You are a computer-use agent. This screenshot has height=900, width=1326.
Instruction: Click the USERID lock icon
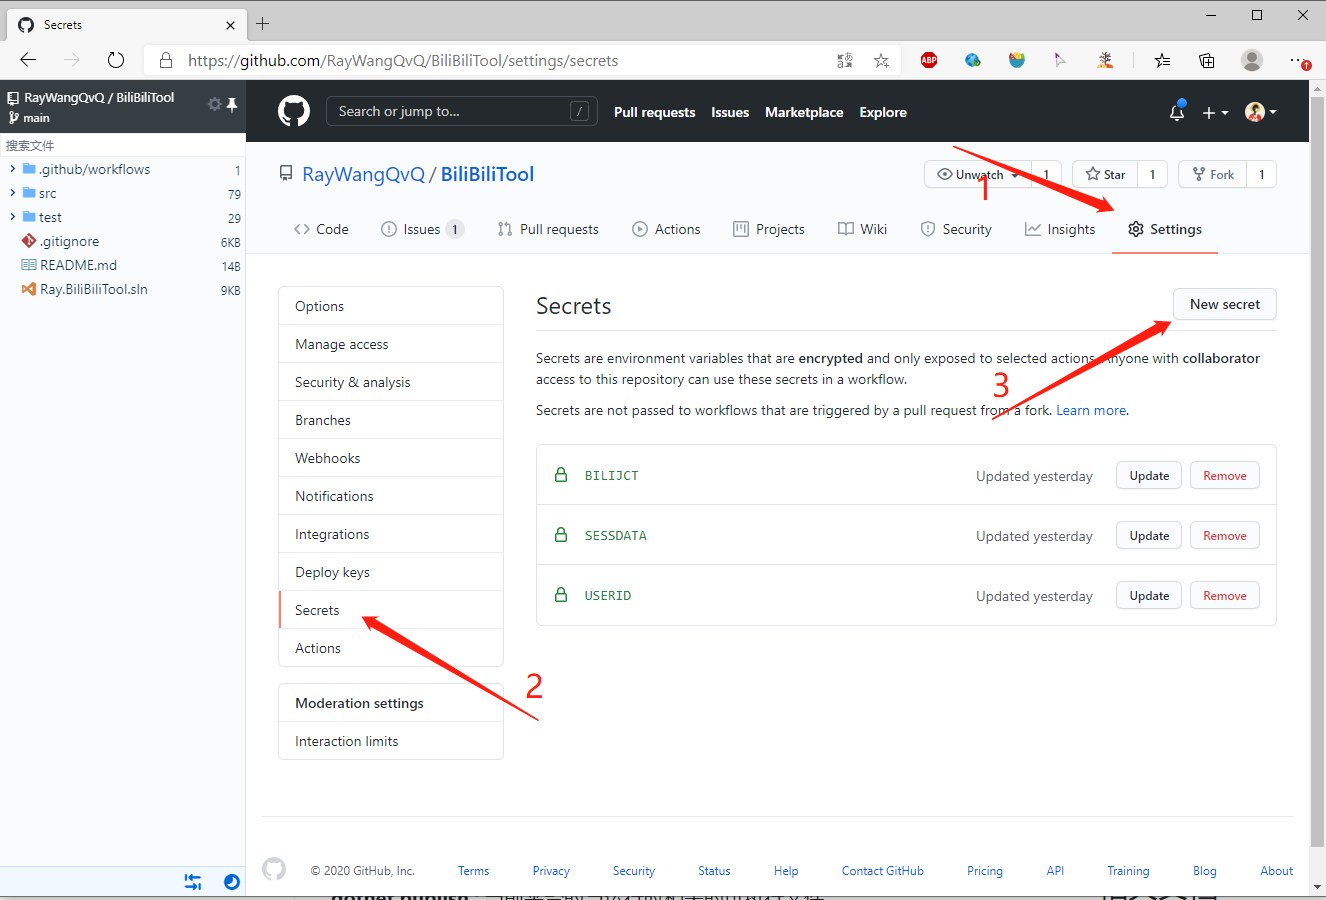coord(561,595)
